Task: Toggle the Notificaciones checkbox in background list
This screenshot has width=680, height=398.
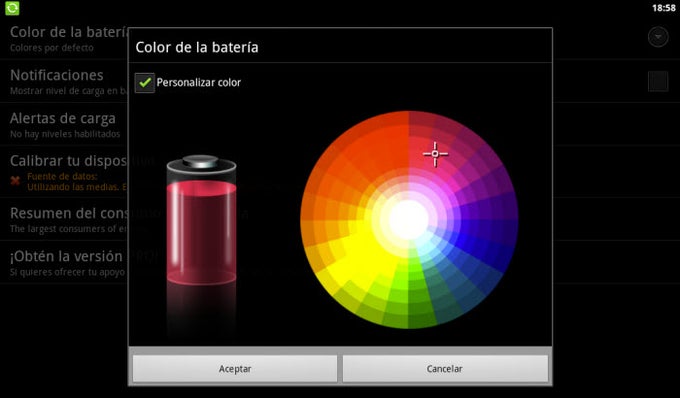Action: click(658, 81)
